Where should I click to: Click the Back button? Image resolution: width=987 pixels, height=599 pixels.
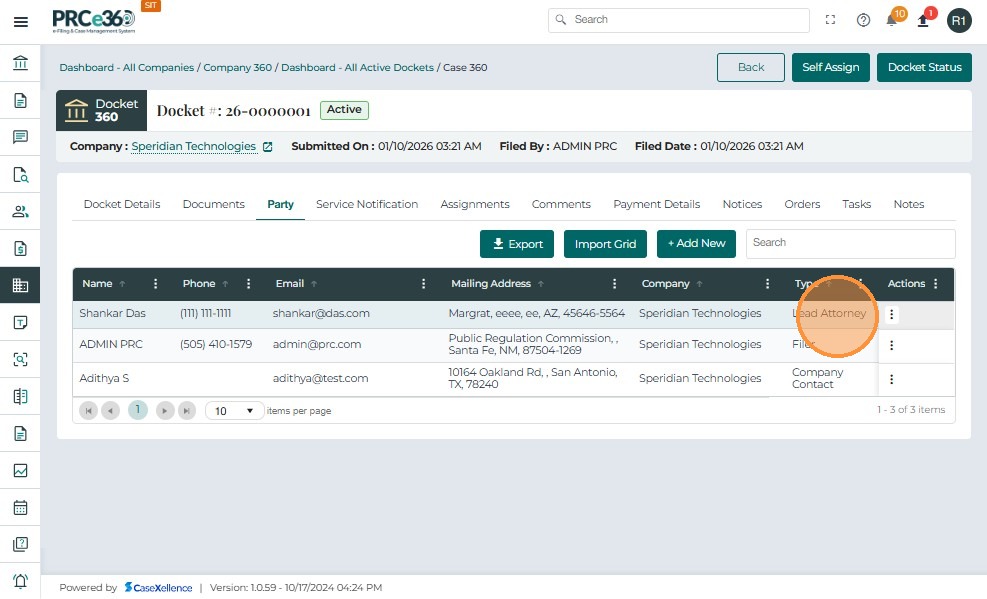tap(751, 67)
